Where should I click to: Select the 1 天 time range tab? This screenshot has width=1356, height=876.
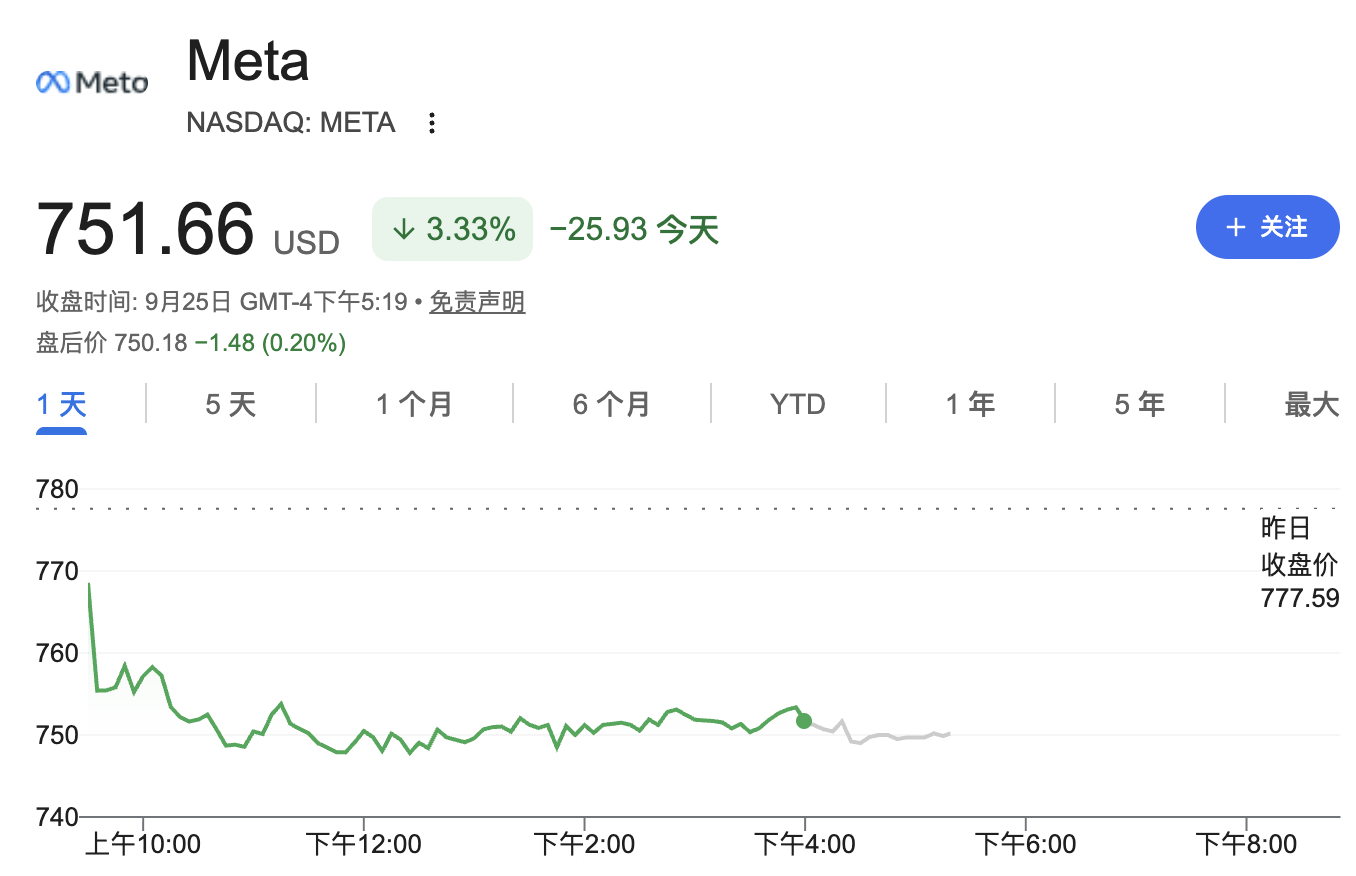click(x=62, y=404)
